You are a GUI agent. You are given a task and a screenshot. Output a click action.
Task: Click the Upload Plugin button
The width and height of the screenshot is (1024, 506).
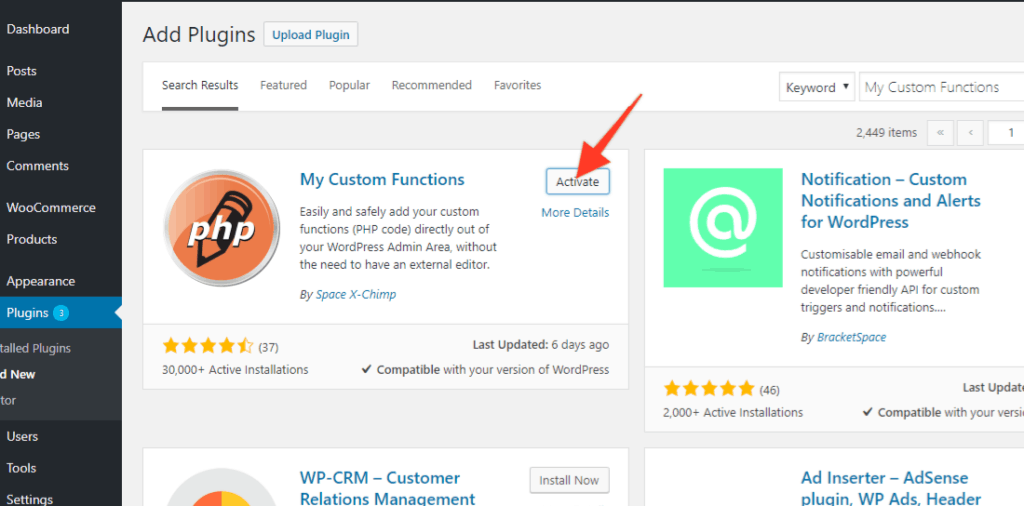coord(311,34)
